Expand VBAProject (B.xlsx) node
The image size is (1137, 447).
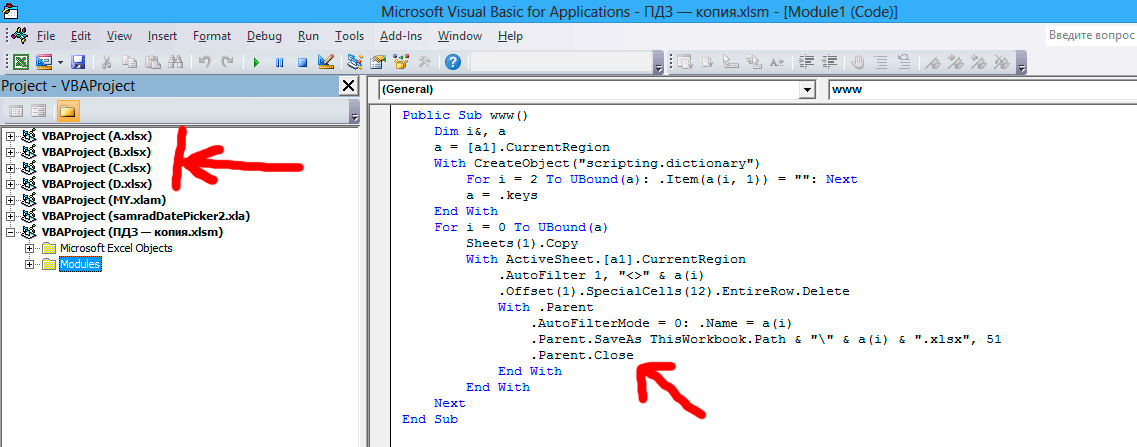(x=10, y=152)
